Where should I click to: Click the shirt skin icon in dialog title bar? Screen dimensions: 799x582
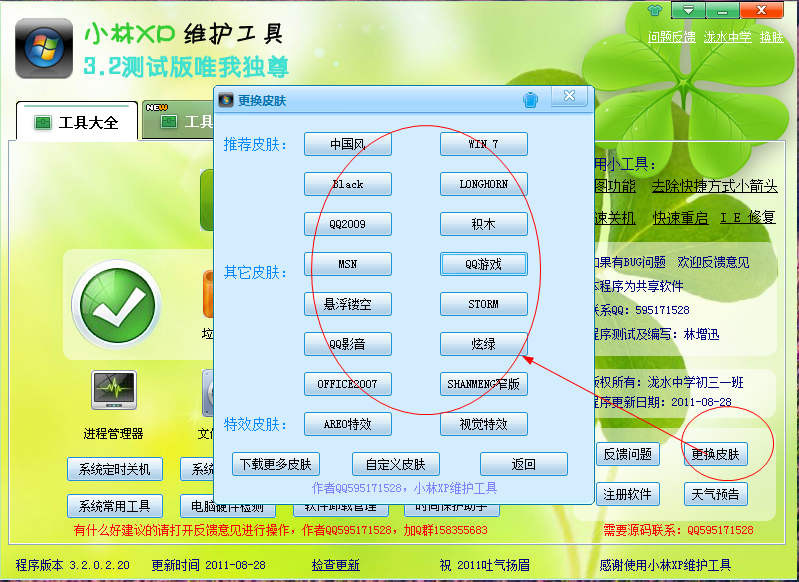click(530, 100)
